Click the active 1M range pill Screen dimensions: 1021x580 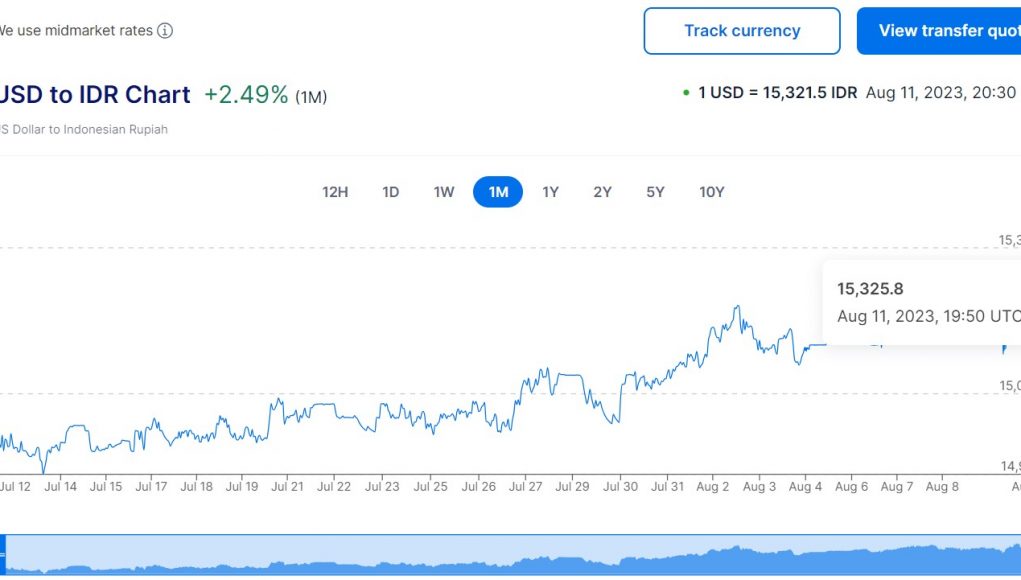[x=498, y=192]
